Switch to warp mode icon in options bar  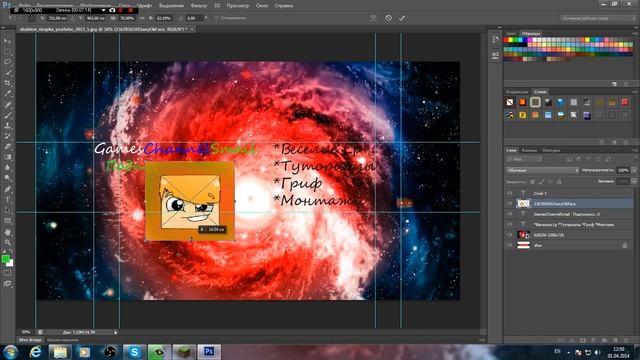(x=373, y=18)
